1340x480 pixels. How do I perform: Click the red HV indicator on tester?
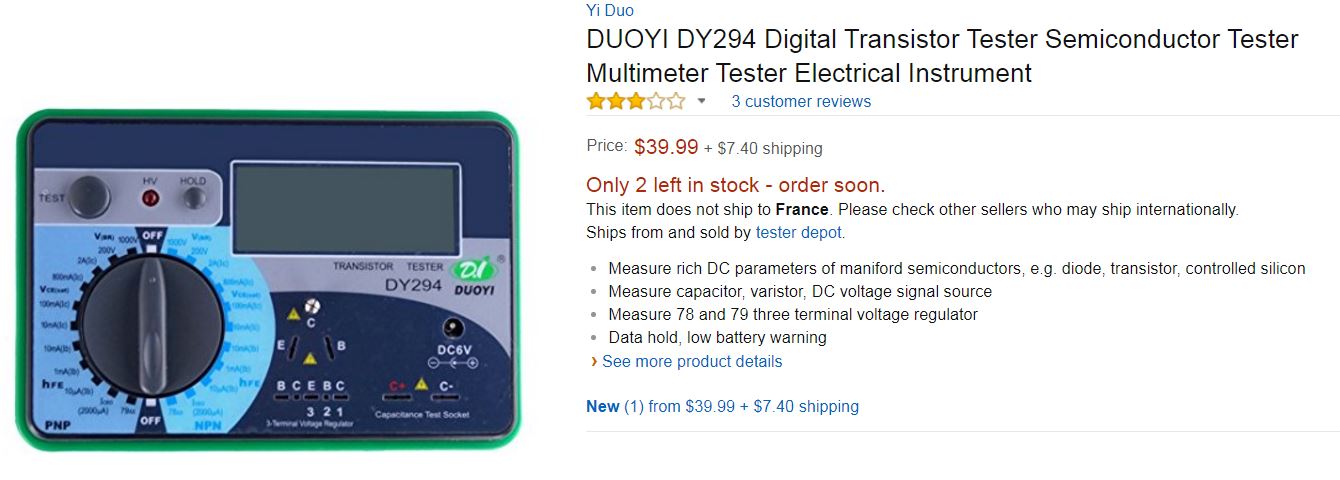[x=151, y=198]
